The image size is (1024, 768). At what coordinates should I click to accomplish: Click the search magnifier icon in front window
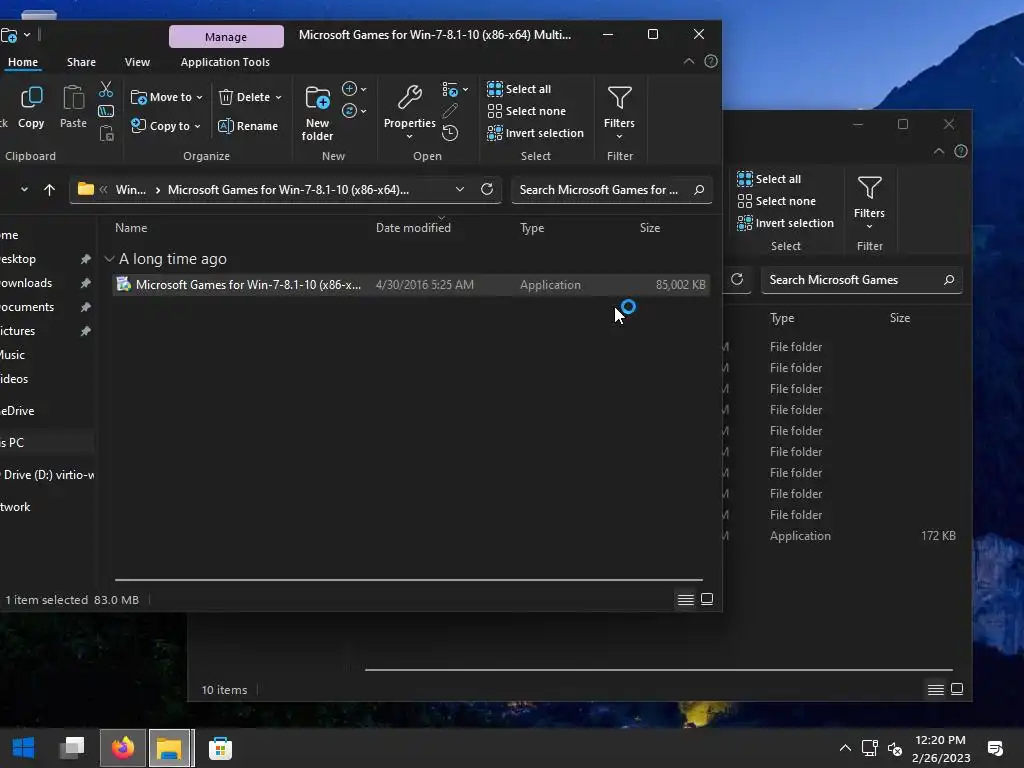click(699, 190)
